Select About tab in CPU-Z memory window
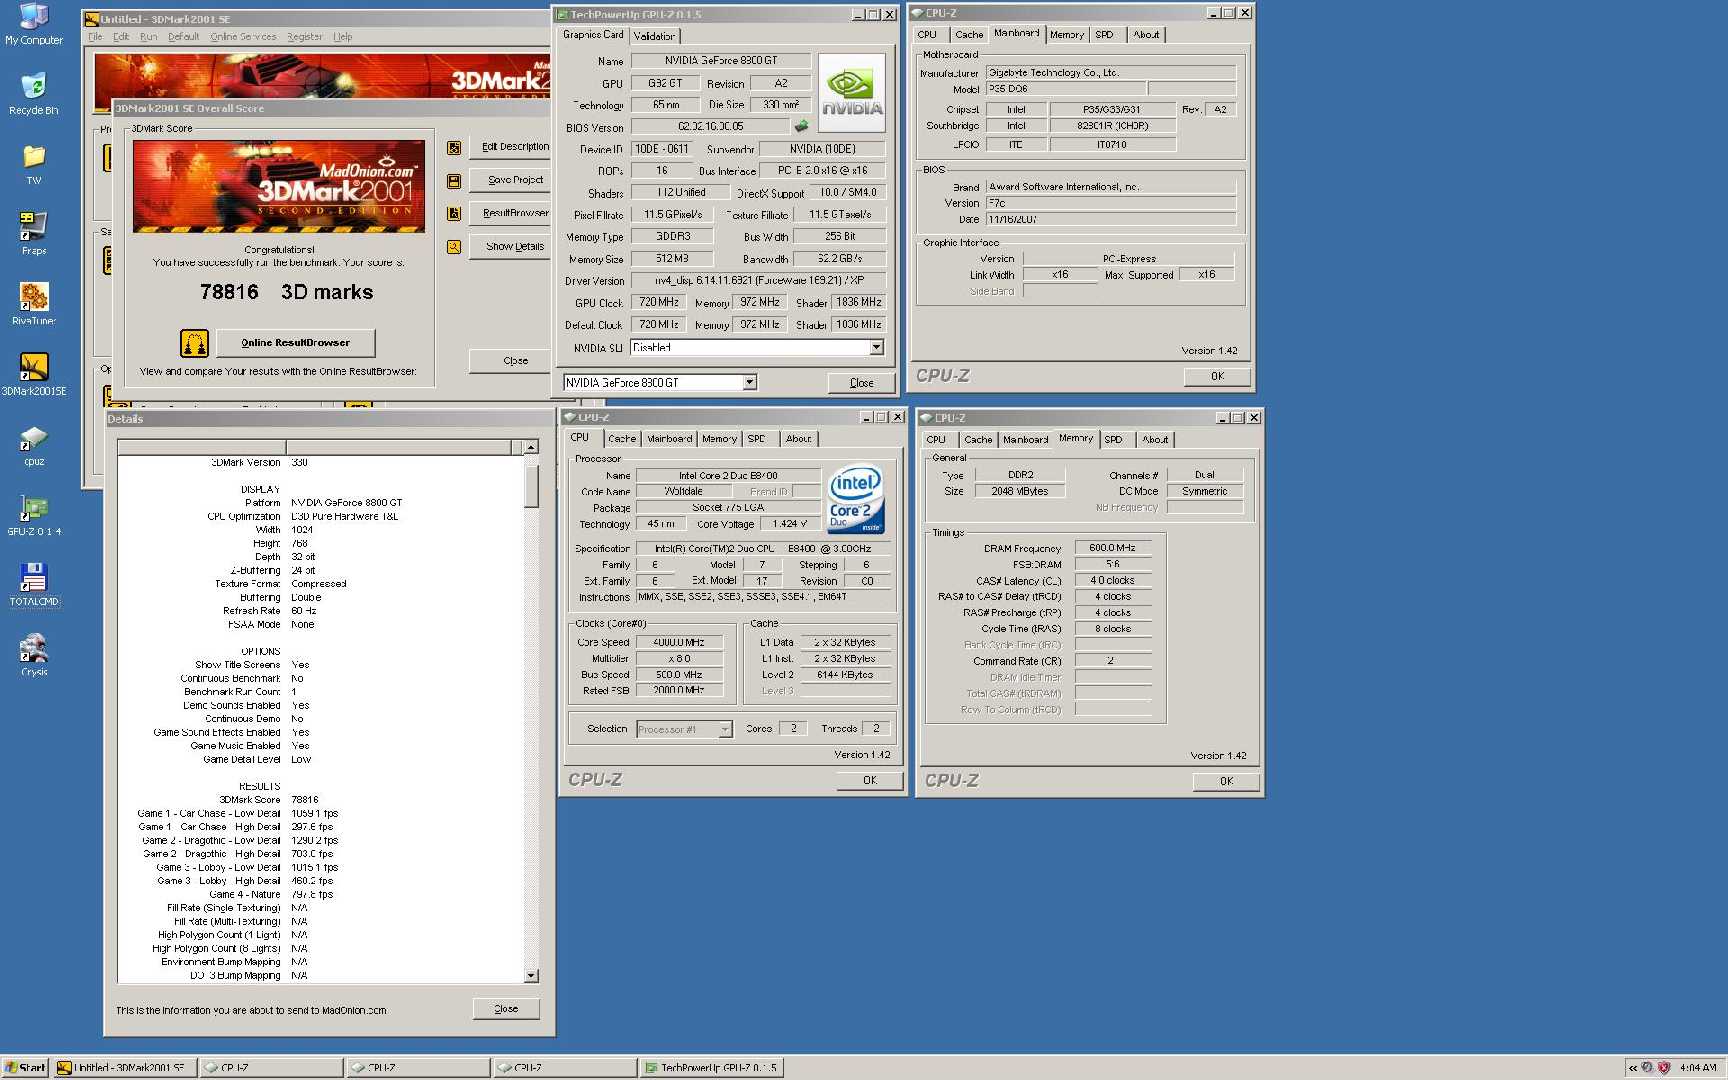This screenshot has height=1080, width=1728. pyautogui.click(x=1155, y=440)
